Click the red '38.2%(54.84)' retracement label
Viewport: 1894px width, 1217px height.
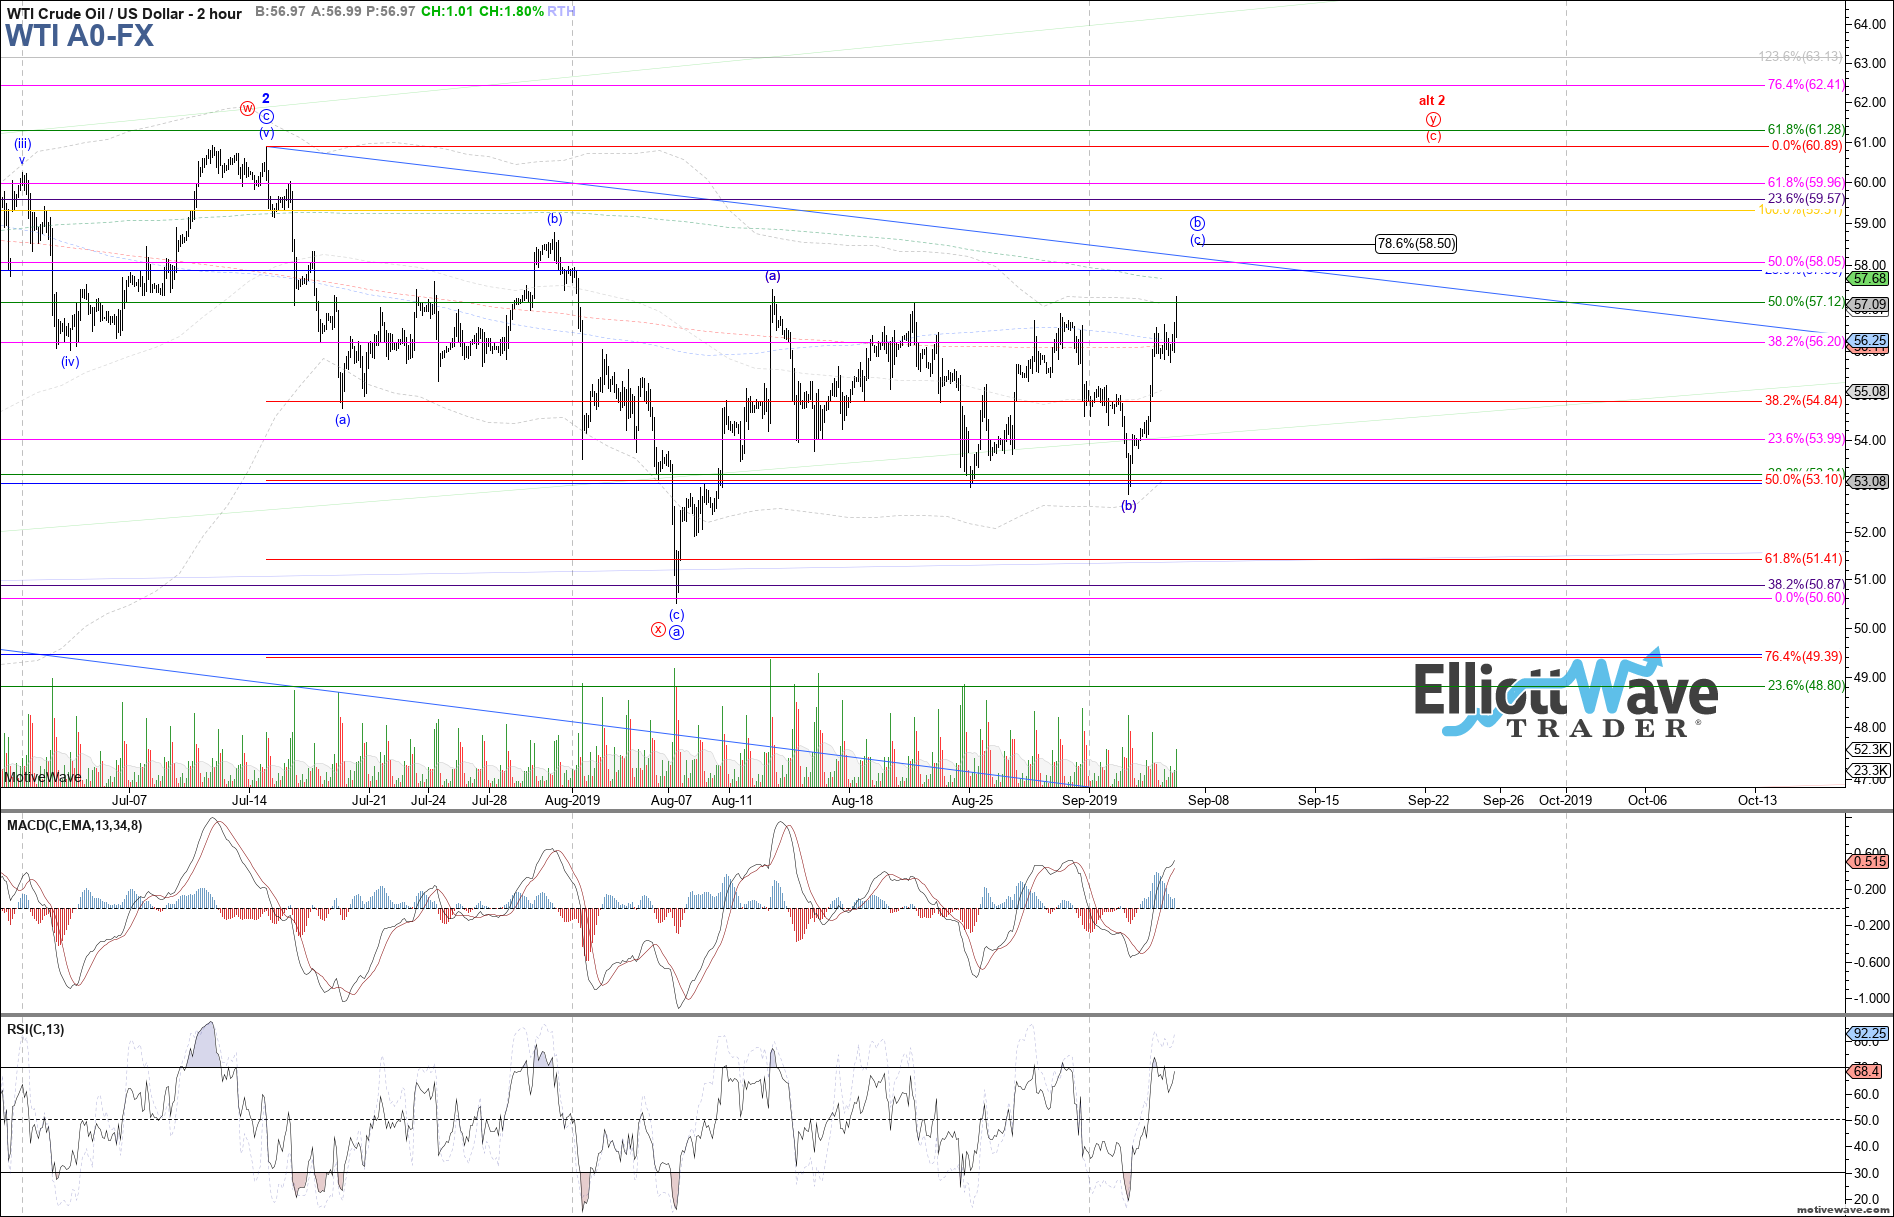pos(1803,401)
